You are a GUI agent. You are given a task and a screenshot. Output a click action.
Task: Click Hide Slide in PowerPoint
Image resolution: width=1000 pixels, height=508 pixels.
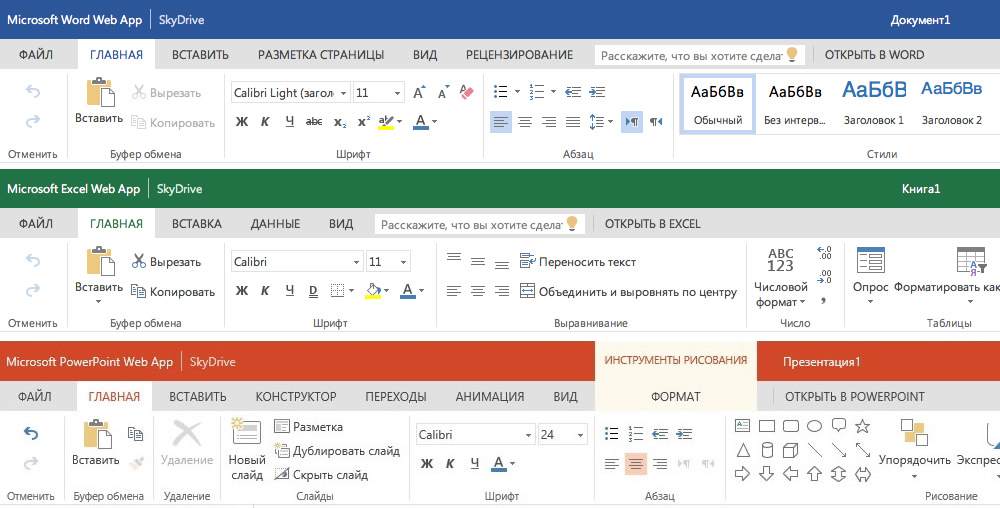click(321, 475)
